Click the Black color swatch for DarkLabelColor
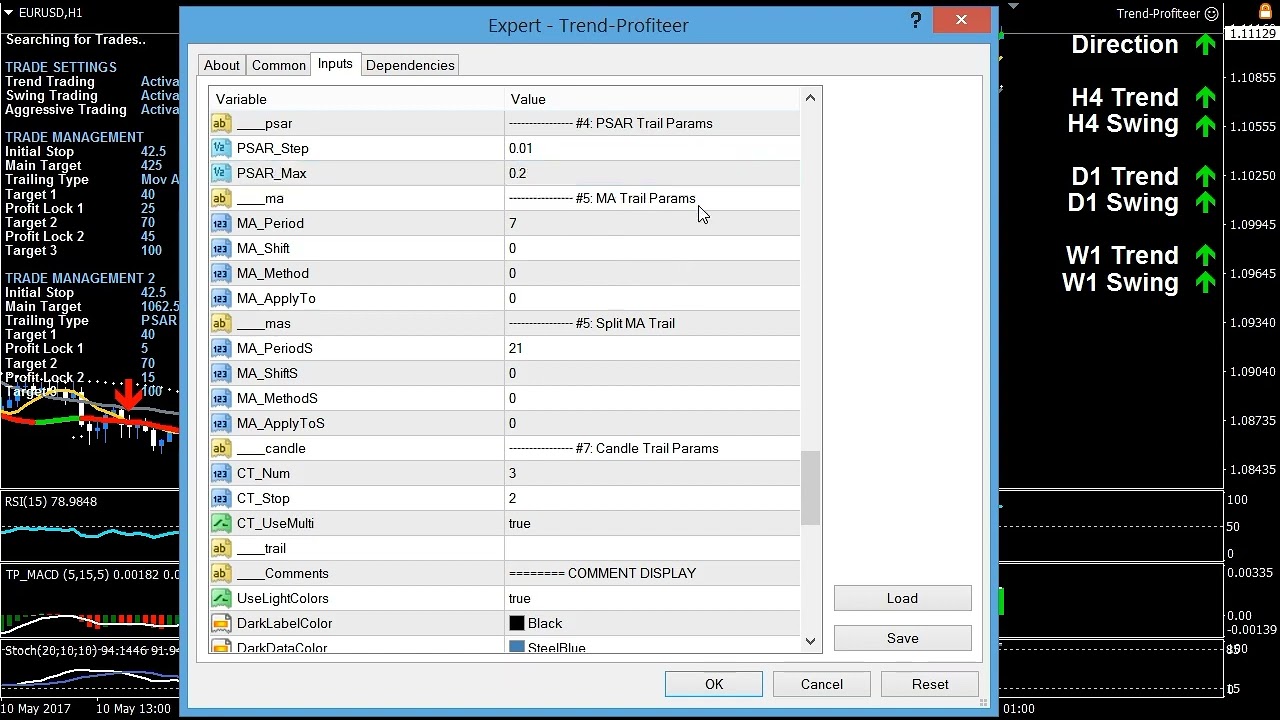 pyautogui.click(x=517, y=623)
